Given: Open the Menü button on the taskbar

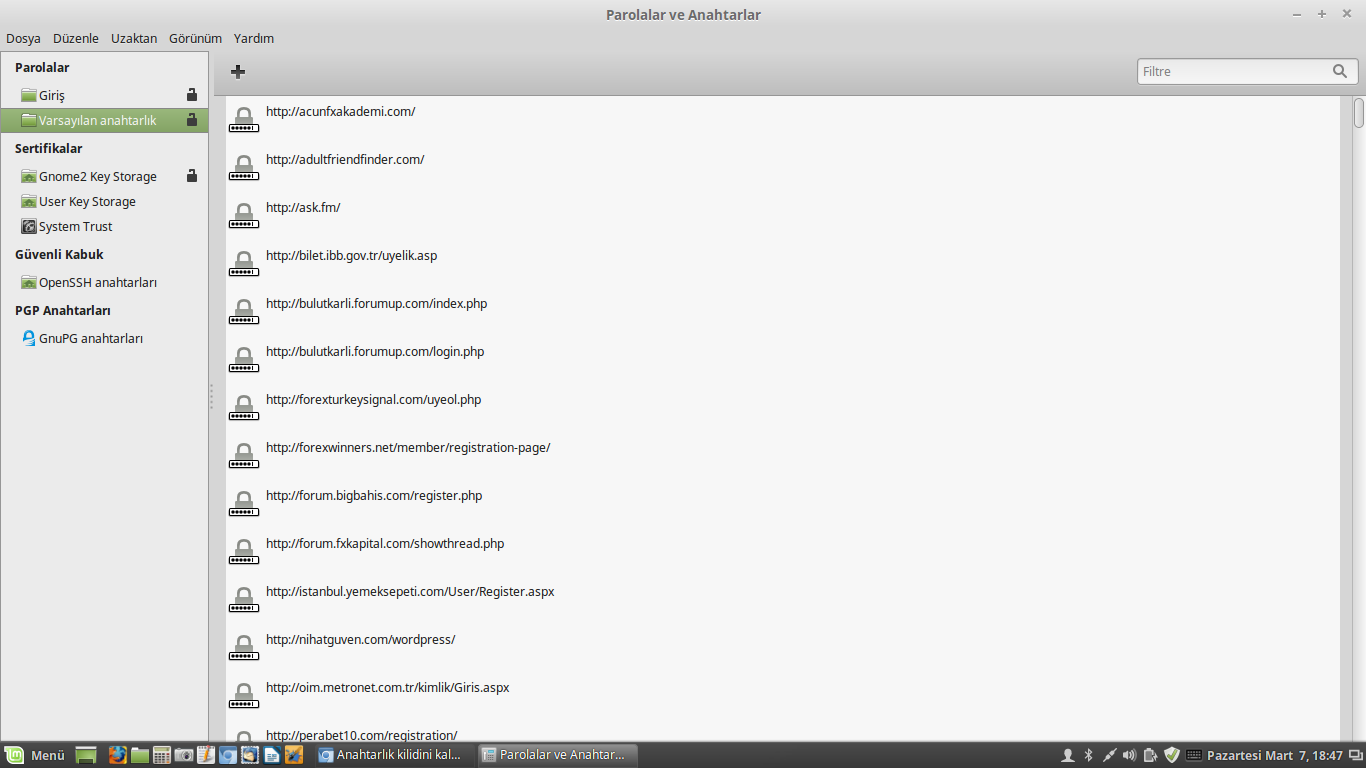Looking at the screenshot, I should click(x=35, y=755).
